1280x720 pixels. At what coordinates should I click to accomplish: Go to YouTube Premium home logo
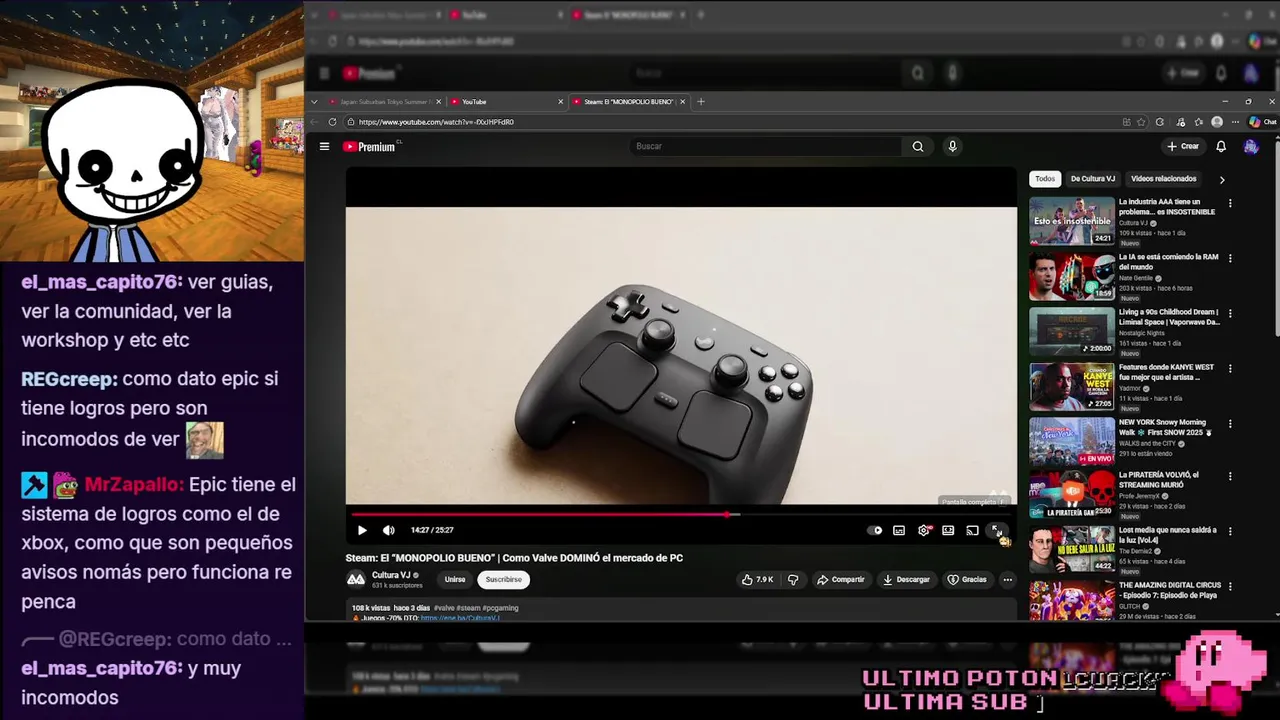click(372, 146)
